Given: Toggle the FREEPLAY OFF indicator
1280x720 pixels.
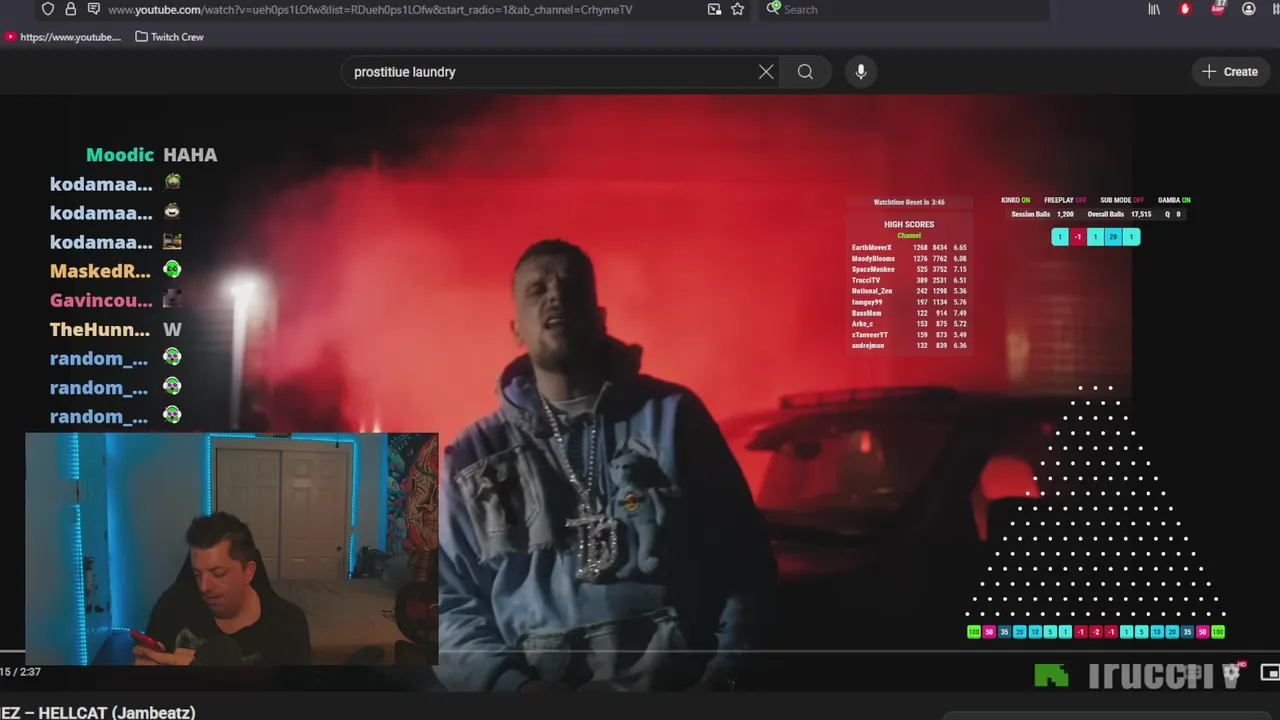Looking at the screenshot, I should [1065, 200].
